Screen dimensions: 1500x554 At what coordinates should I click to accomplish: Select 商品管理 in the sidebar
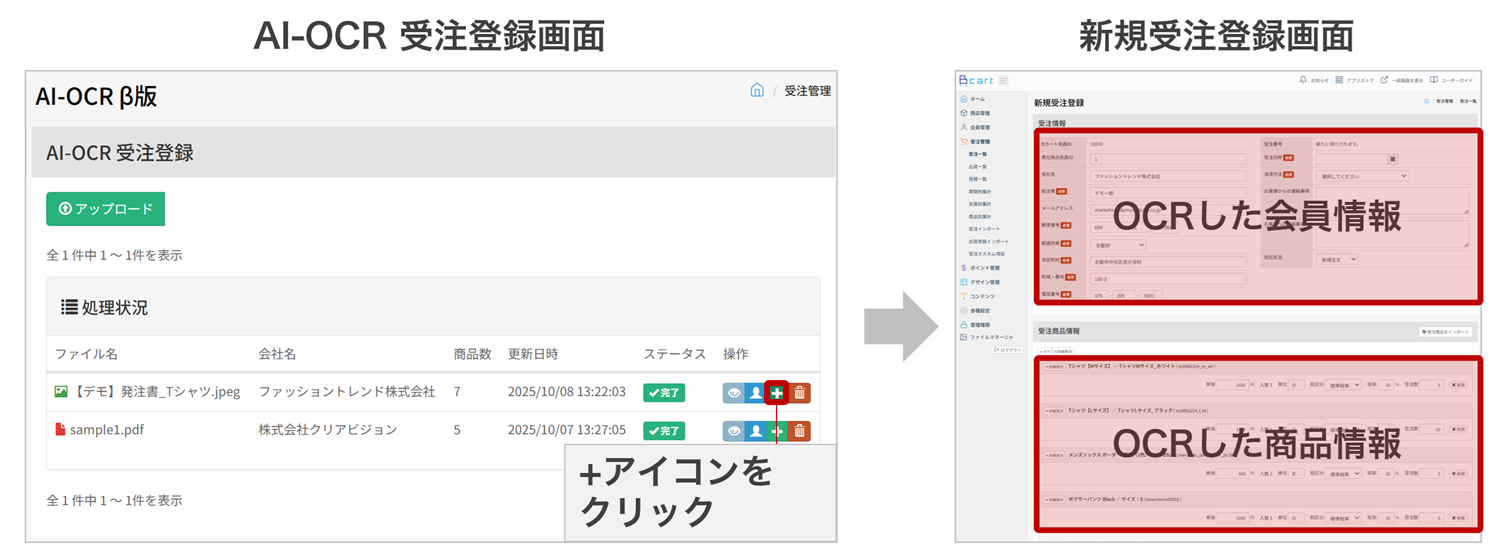tap(980, 113)
